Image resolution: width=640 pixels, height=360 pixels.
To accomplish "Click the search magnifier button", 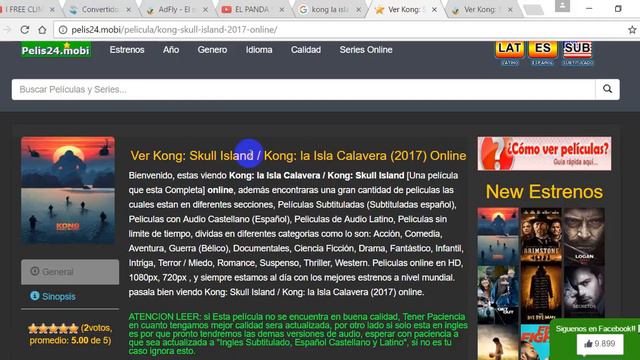I will coord(607,89).
